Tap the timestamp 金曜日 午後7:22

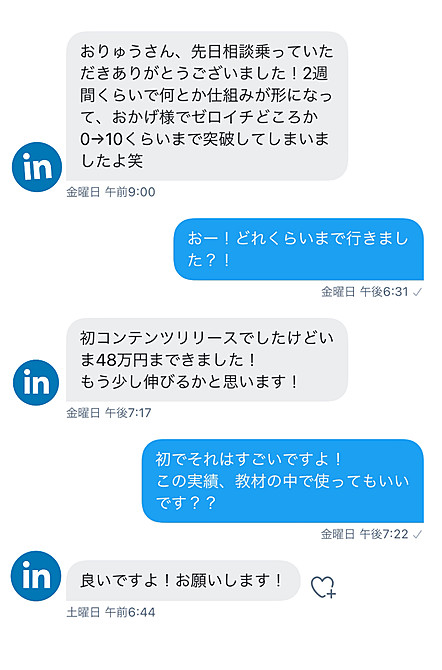(x=365, y=534)
